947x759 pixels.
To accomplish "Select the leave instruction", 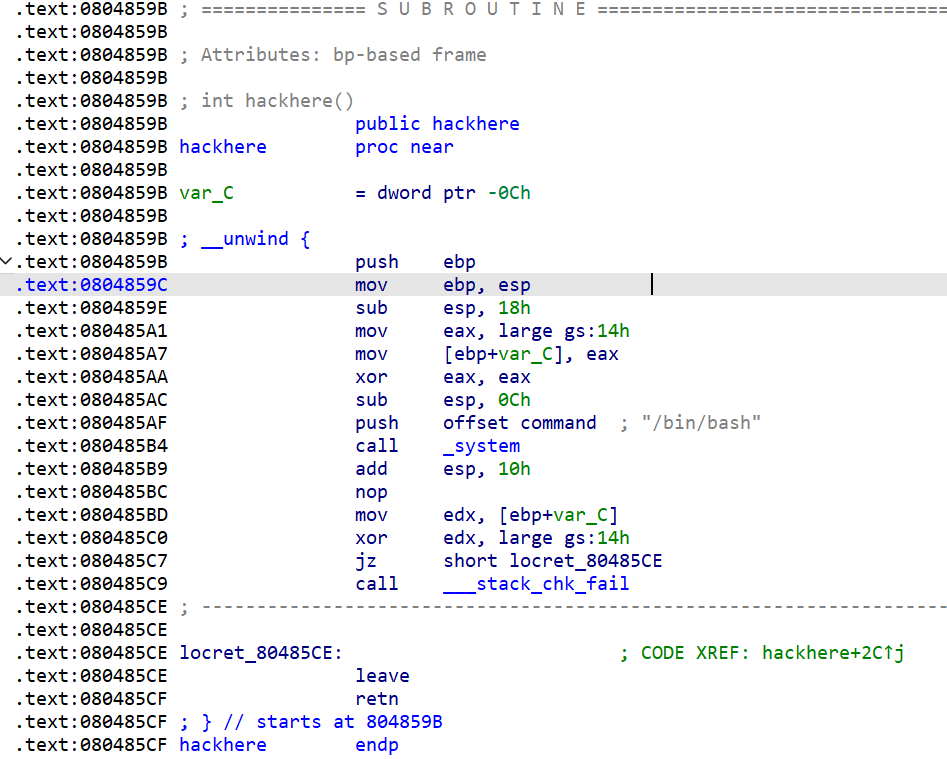I will pyautogui.click(x=382, y=676).
